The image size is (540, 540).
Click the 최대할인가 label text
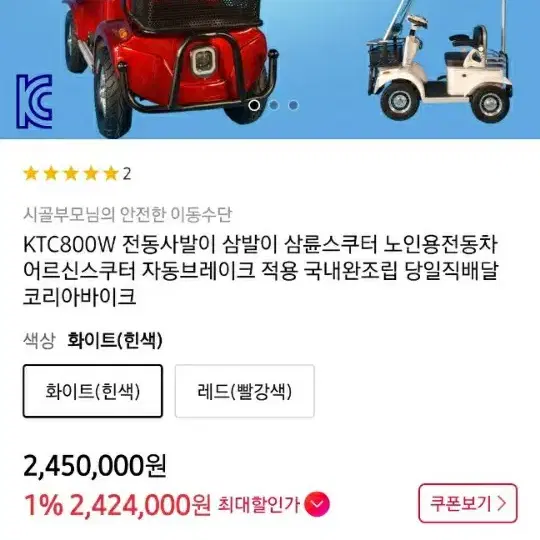pyautogui.click(x=259, y=505)
